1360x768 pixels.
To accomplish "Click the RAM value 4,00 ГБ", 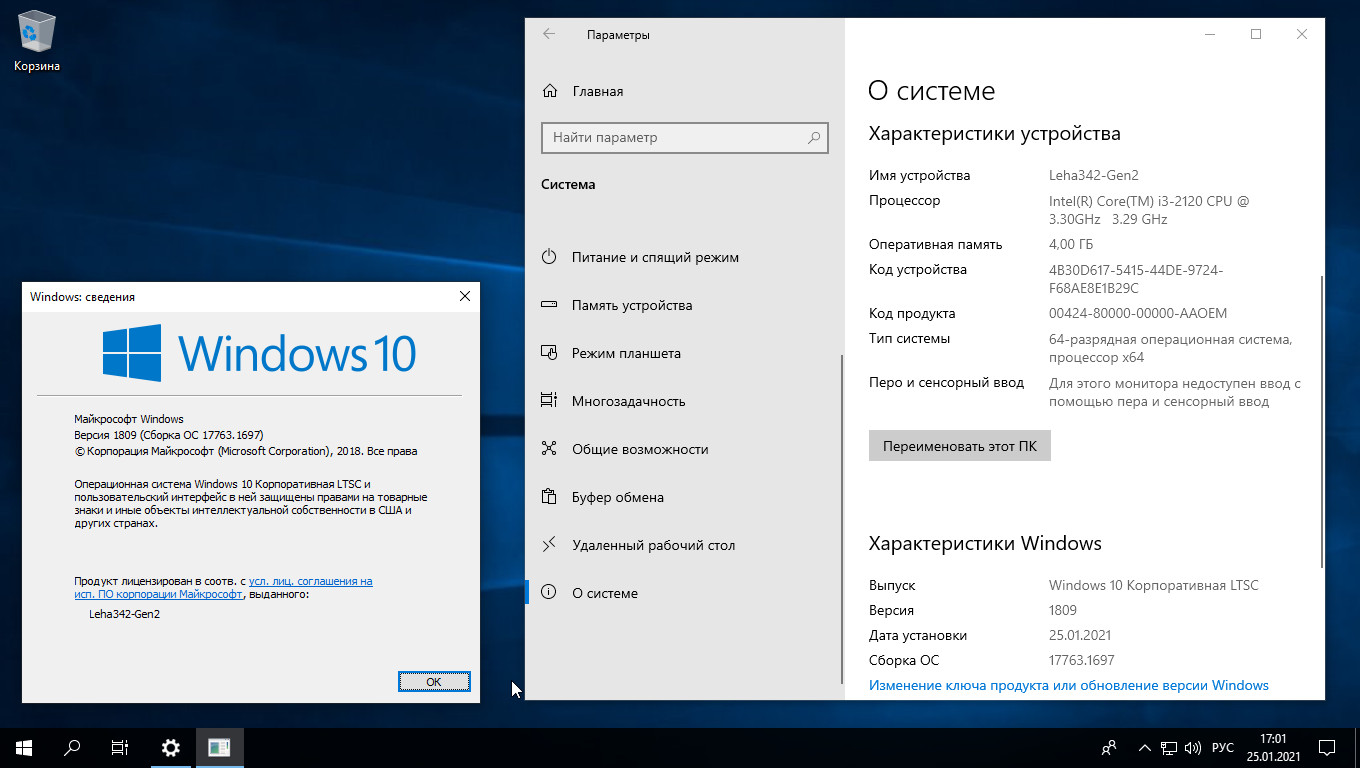I will pyautogui.click(x=1071, y=244).
